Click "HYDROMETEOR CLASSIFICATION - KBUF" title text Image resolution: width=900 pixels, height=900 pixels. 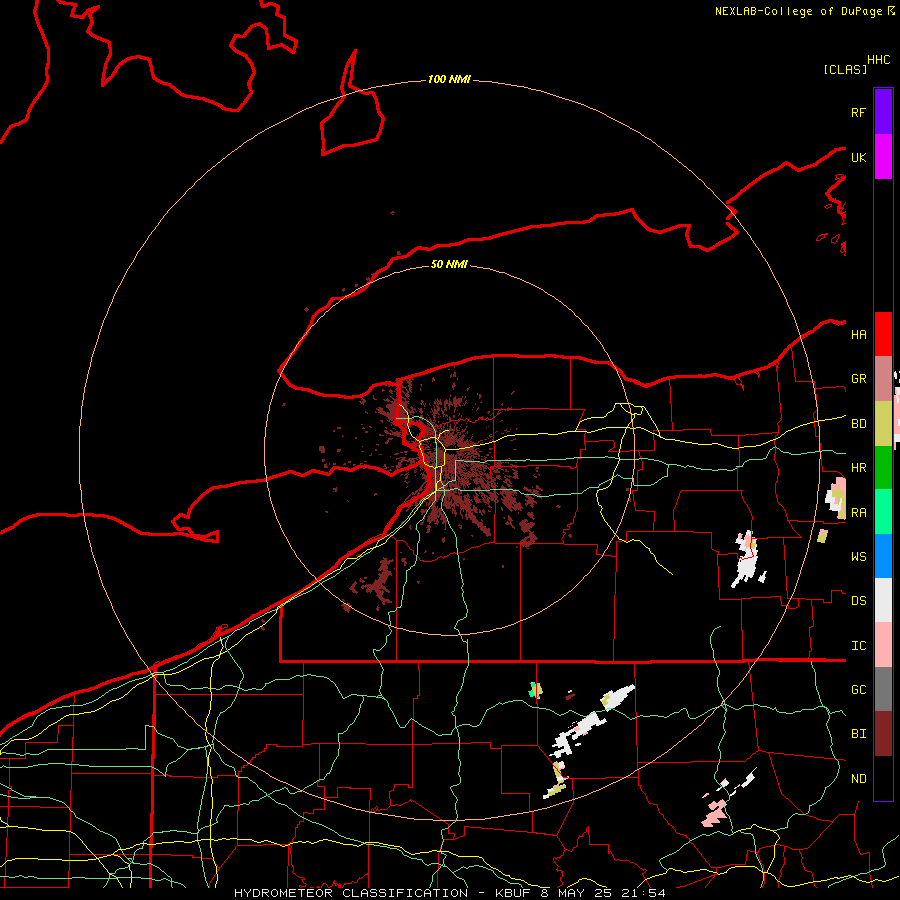click(382, 893)
